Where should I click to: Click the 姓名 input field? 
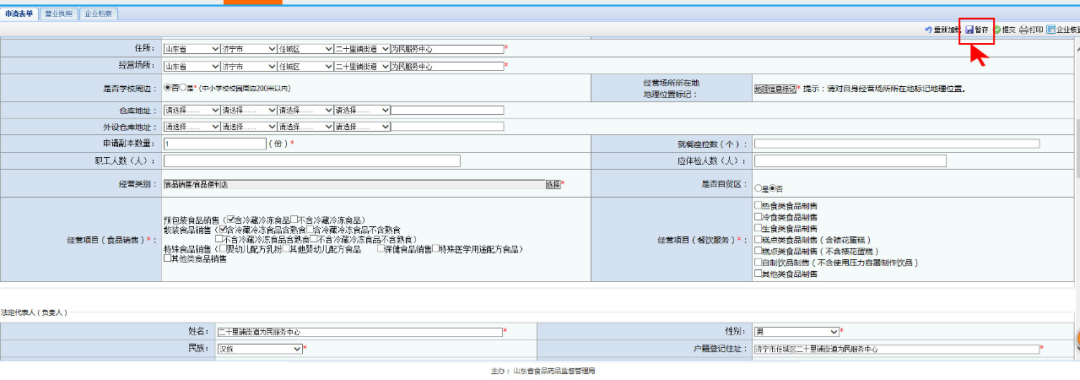(x=360, y=332)
